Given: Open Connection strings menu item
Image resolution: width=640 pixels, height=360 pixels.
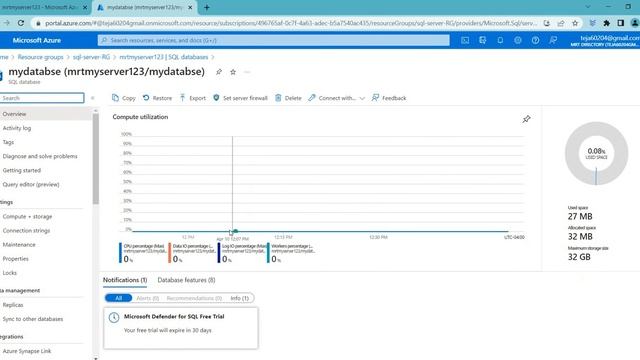Looking at the screenshot, I should pyautogui.click(x=26, y=231).
